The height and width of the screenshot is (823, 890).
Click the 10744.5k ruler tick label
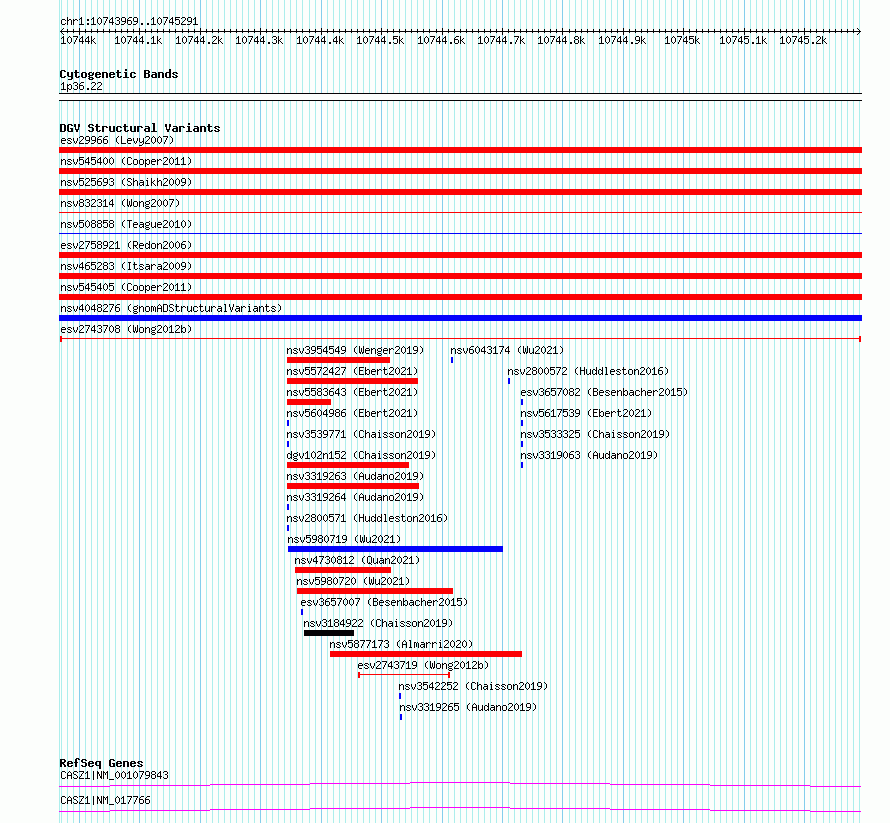pos(380,40)
